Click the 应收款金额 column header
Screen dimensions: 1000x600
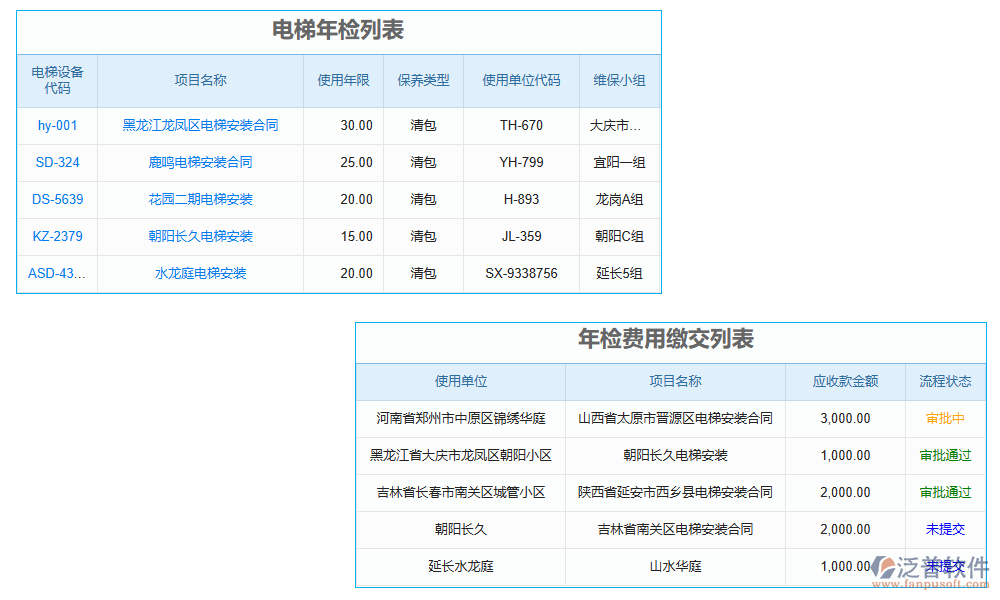pyautogui.click(x=846, y=382)
